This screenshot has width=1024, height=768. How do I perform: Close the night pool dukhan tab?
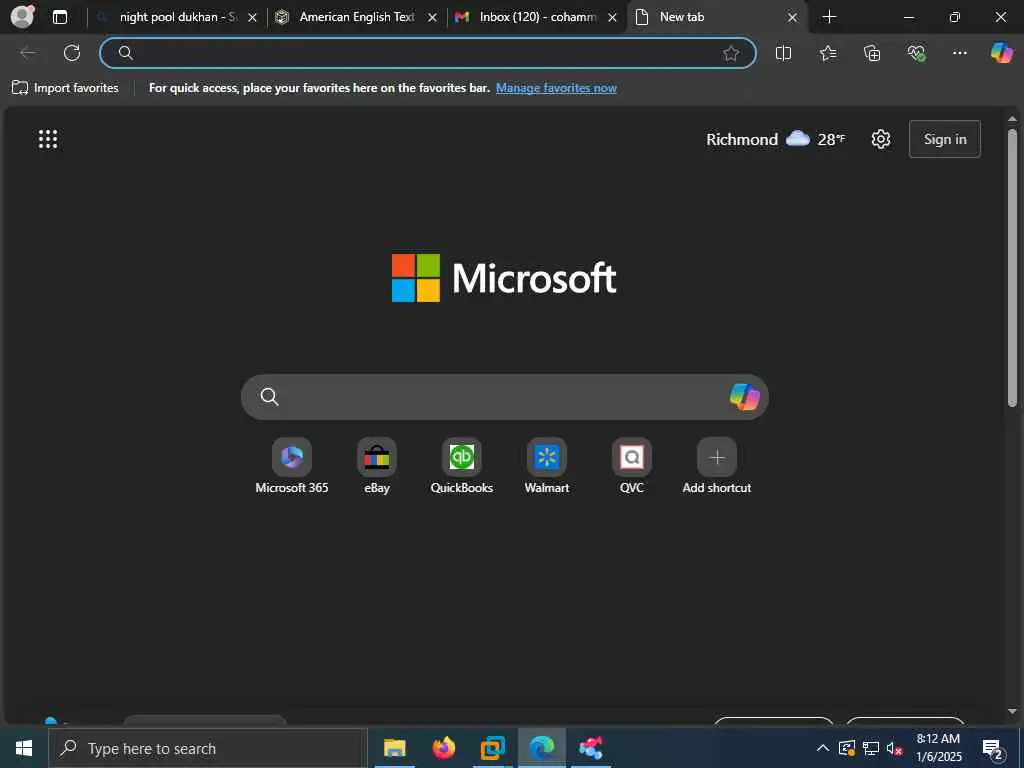[x=252, y=18]
